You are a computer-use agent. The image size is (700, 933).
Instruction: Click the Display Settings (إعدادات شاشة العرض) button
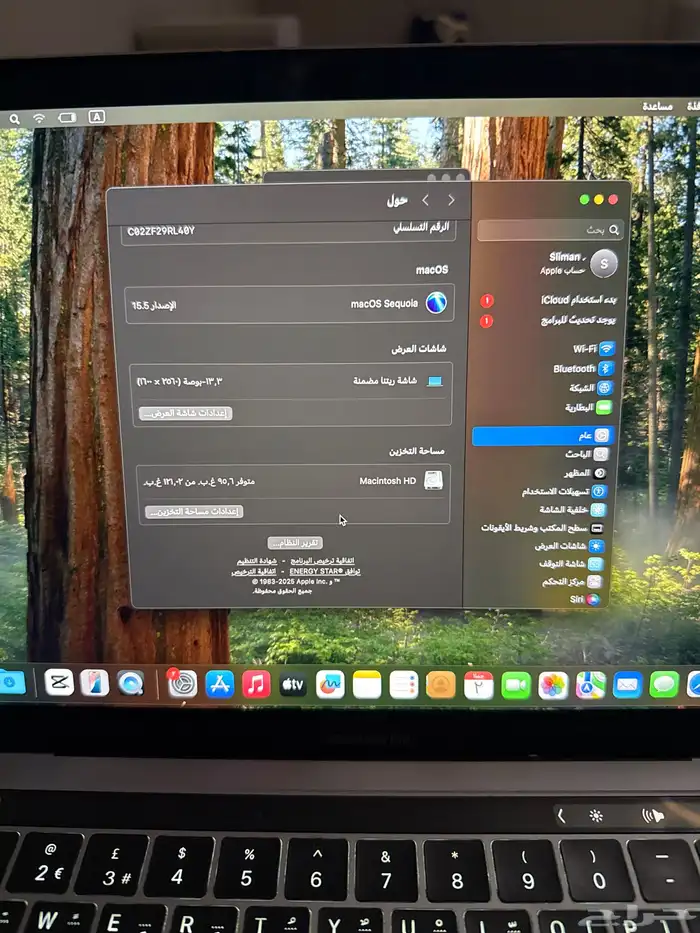click(186, 413)
